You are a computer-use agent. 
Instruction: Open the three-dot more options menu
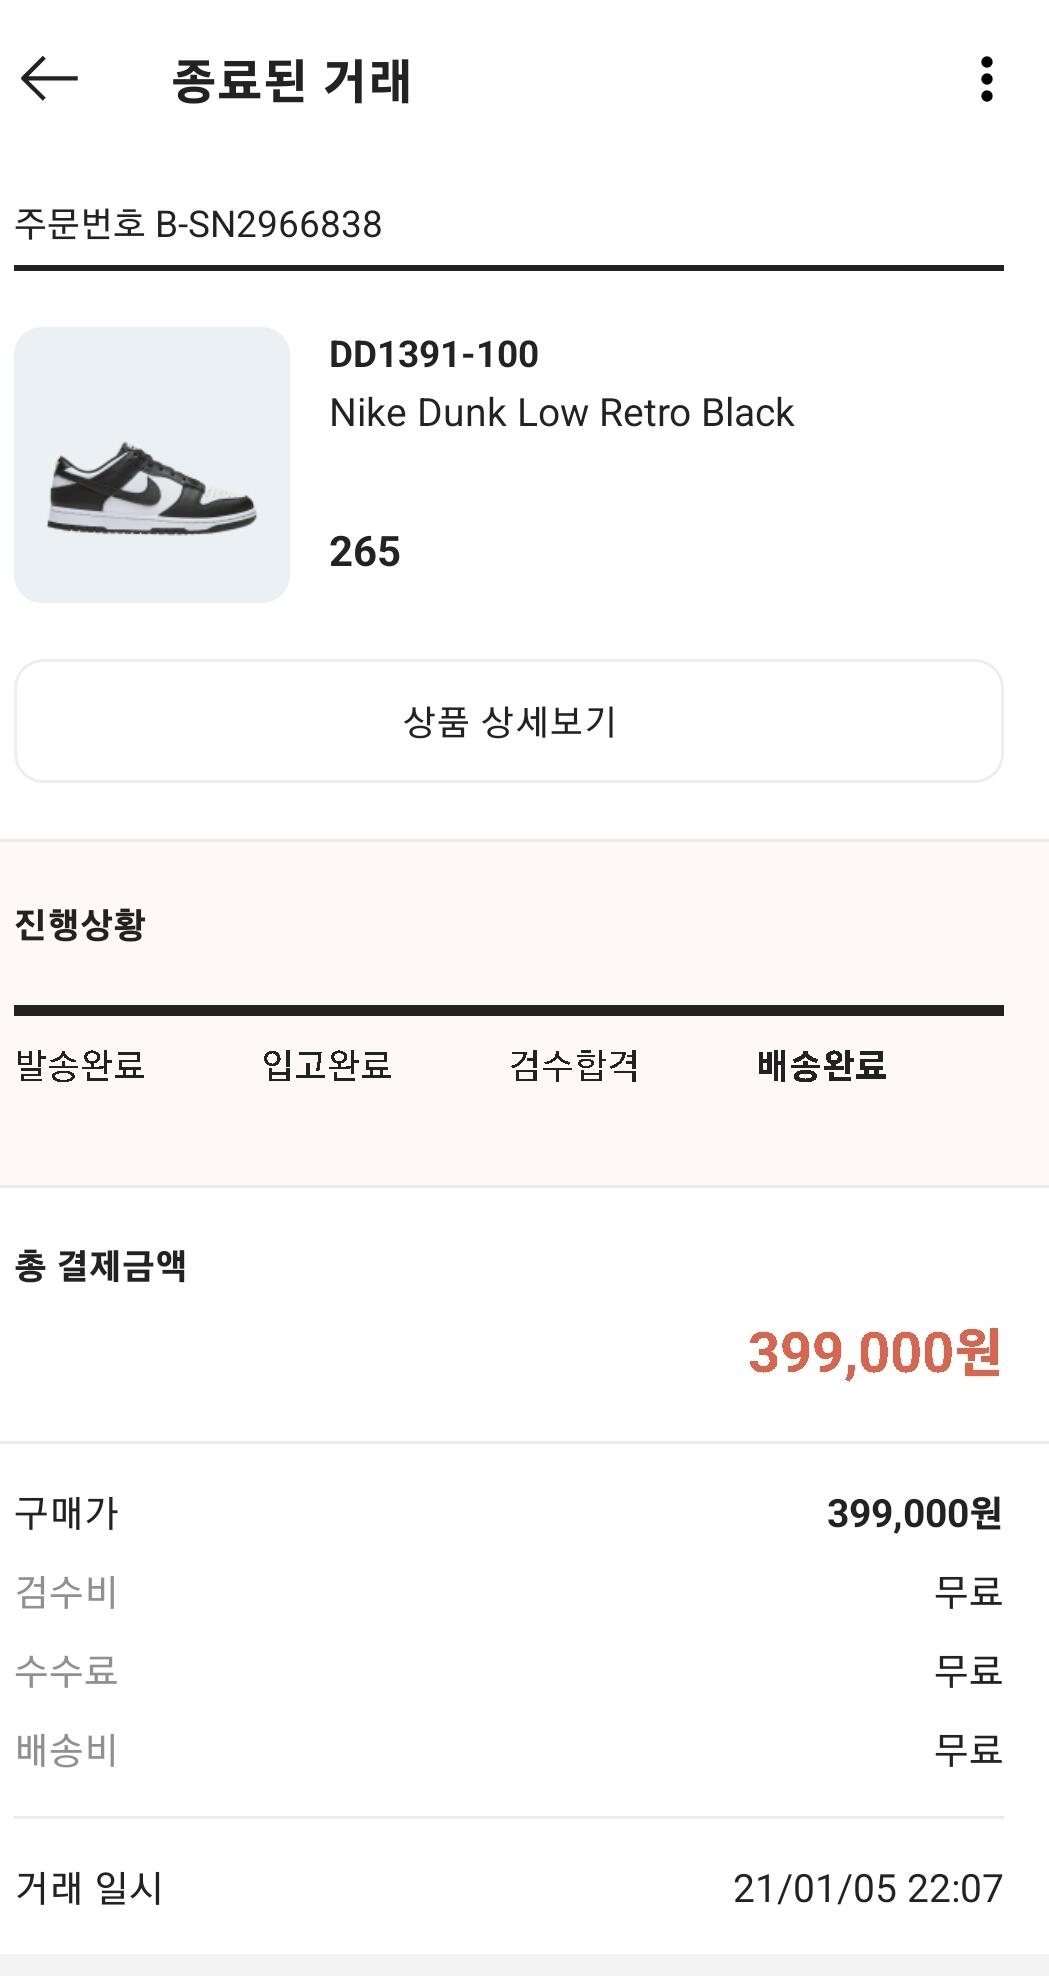pyautogui.click(x=986, y=79)
